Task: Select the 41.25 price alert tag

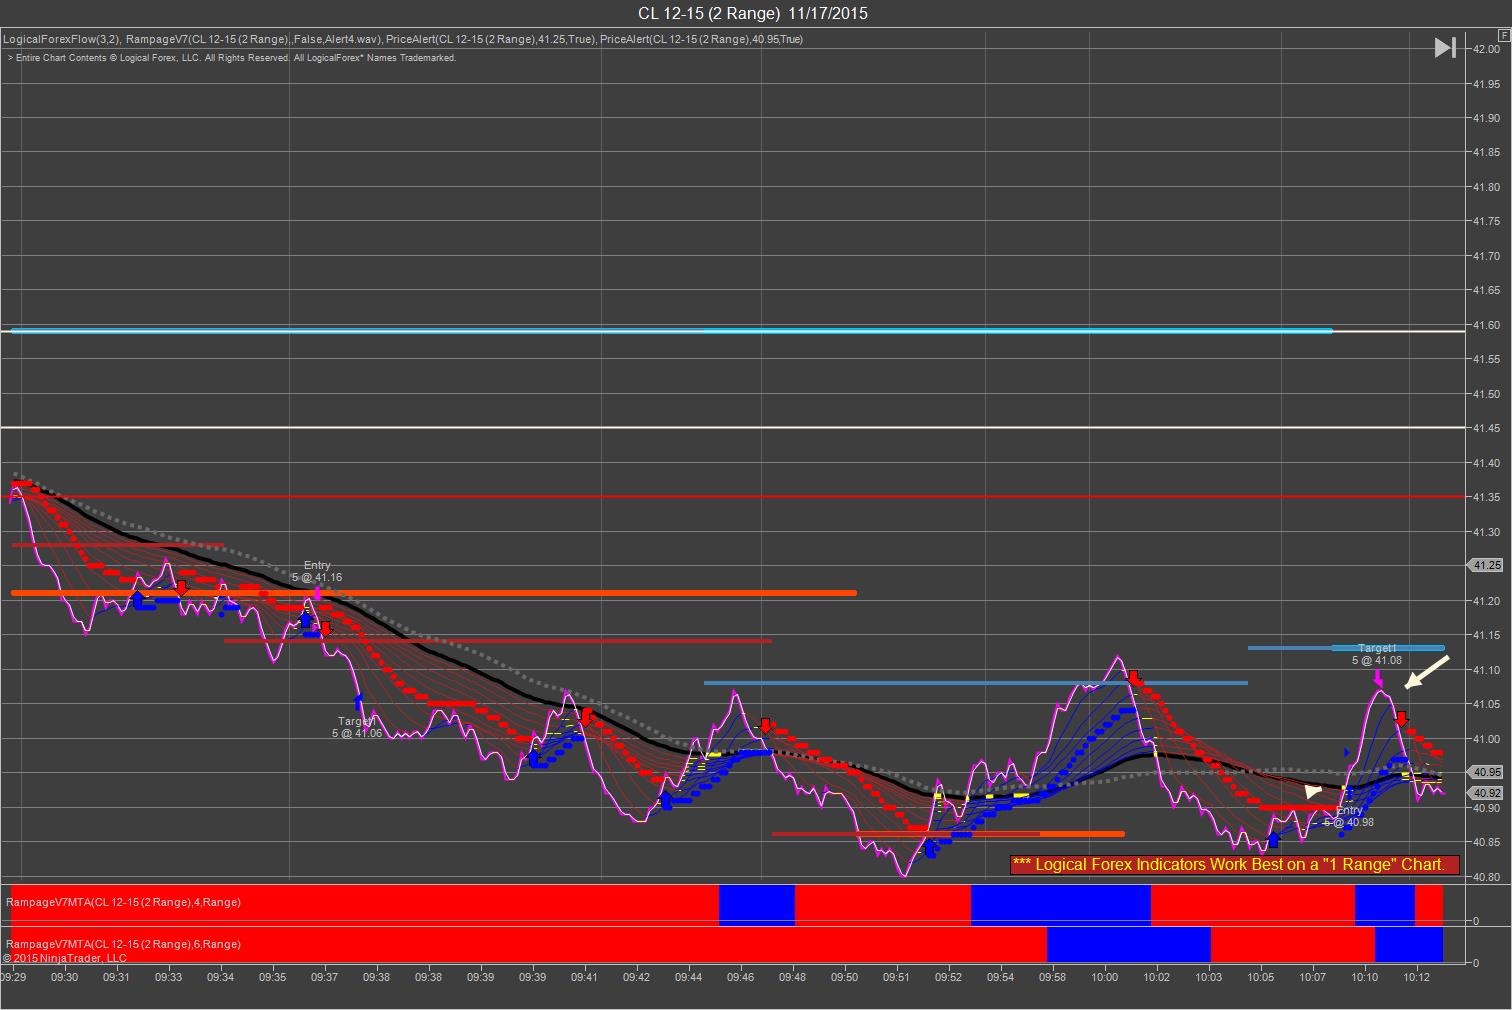Action: coord(1487,565)
